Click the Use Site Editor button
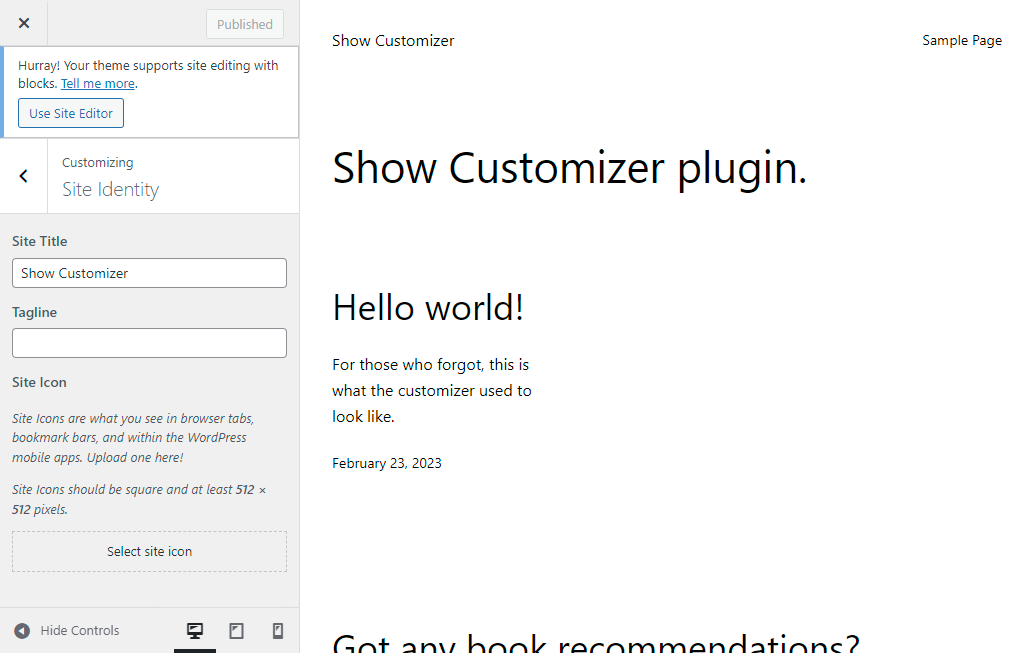The image size is (1034, 653). pyautogui.click(x=71, y=113)
